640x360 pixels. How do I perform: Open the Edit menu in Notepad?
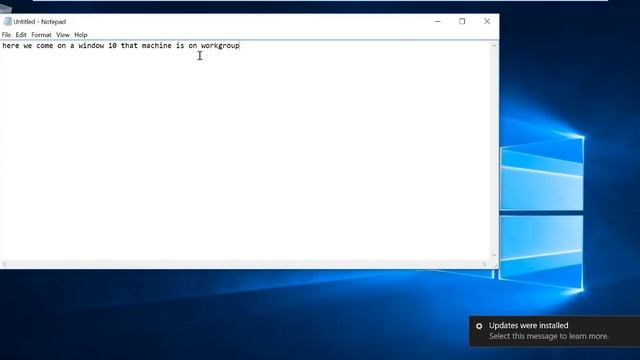(x=21, y=35)
